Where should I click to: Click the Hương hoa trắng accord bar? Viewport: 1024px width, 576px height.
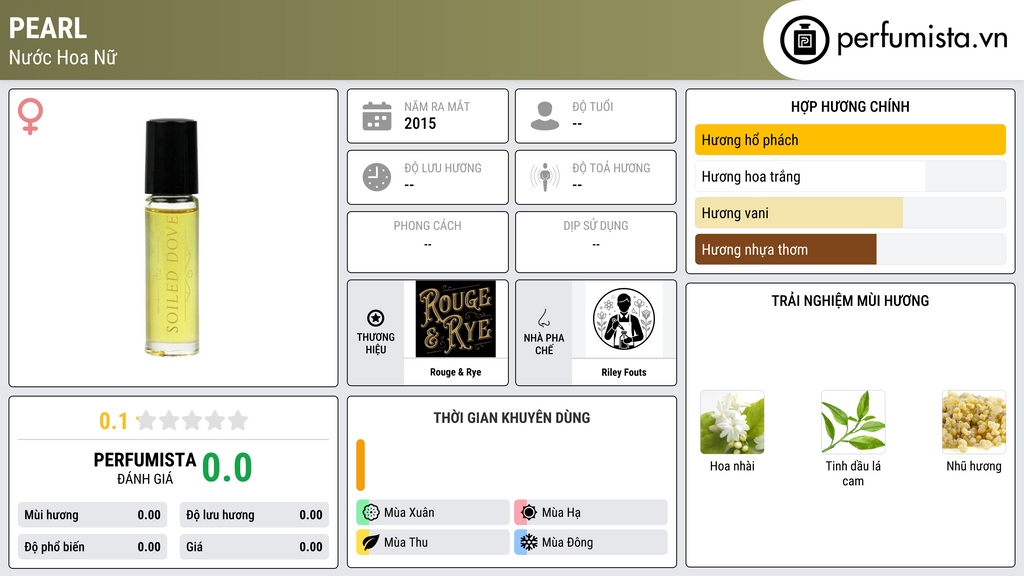(x=850, y=176)
